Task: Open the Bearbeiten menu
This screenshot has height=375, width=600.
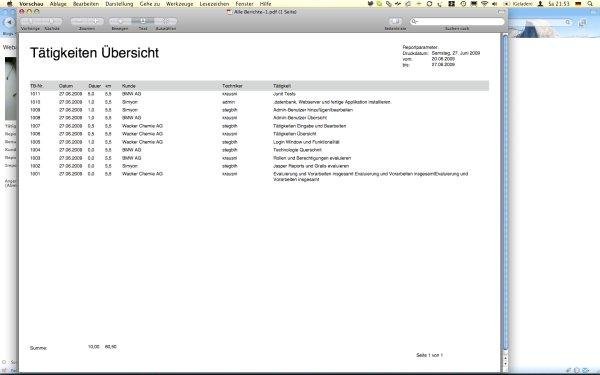Action: click(x=86, y=3)
